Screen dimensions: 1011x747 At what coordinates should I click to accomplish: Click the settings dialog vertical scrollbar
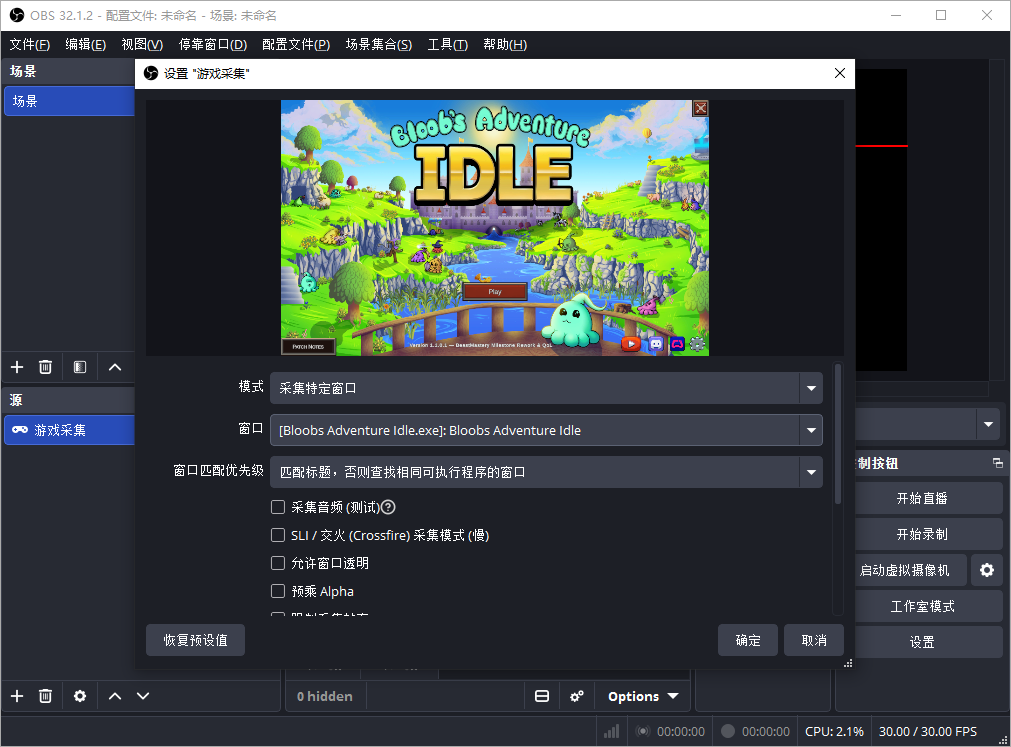pyautogui.click(x=838, y=433)
